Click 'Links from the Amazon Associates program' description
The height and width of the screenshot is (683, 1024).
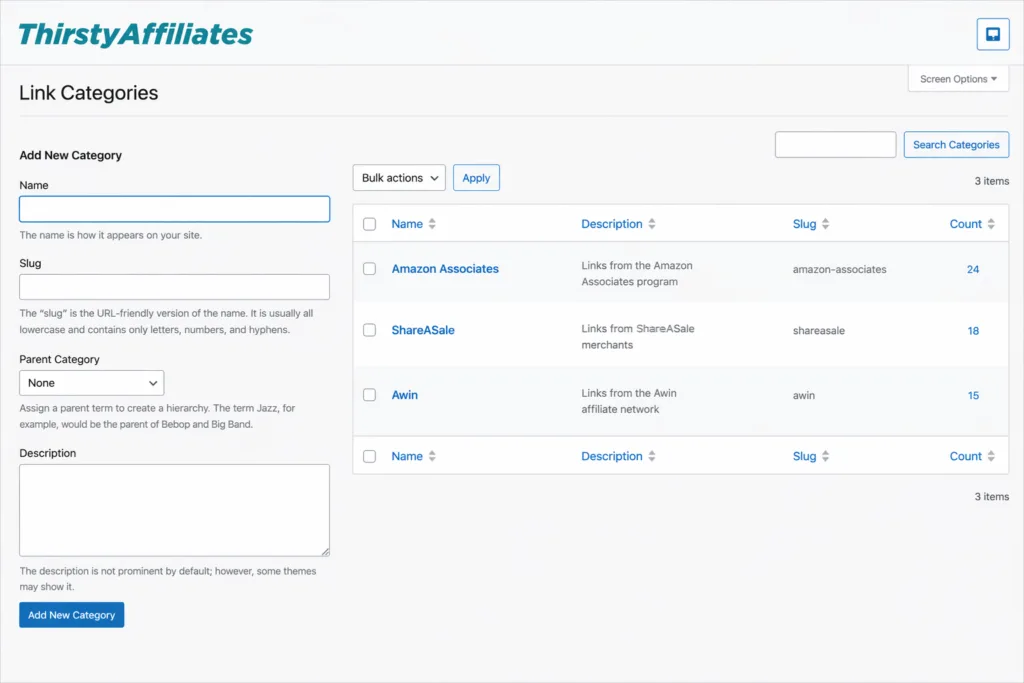point(637,274)
